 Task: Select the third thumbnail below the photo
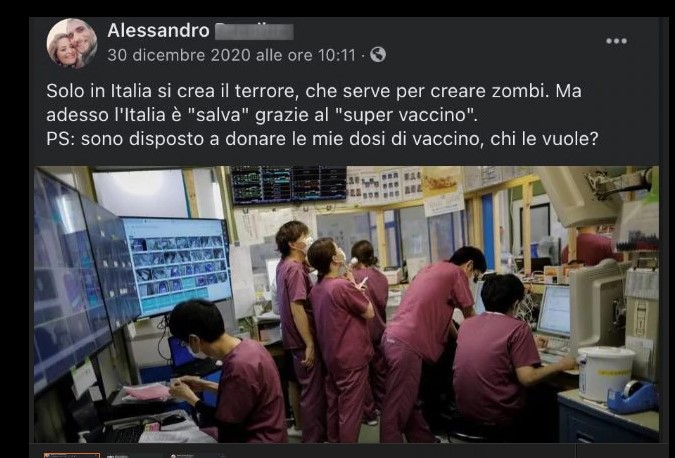(x=197, y=455)
